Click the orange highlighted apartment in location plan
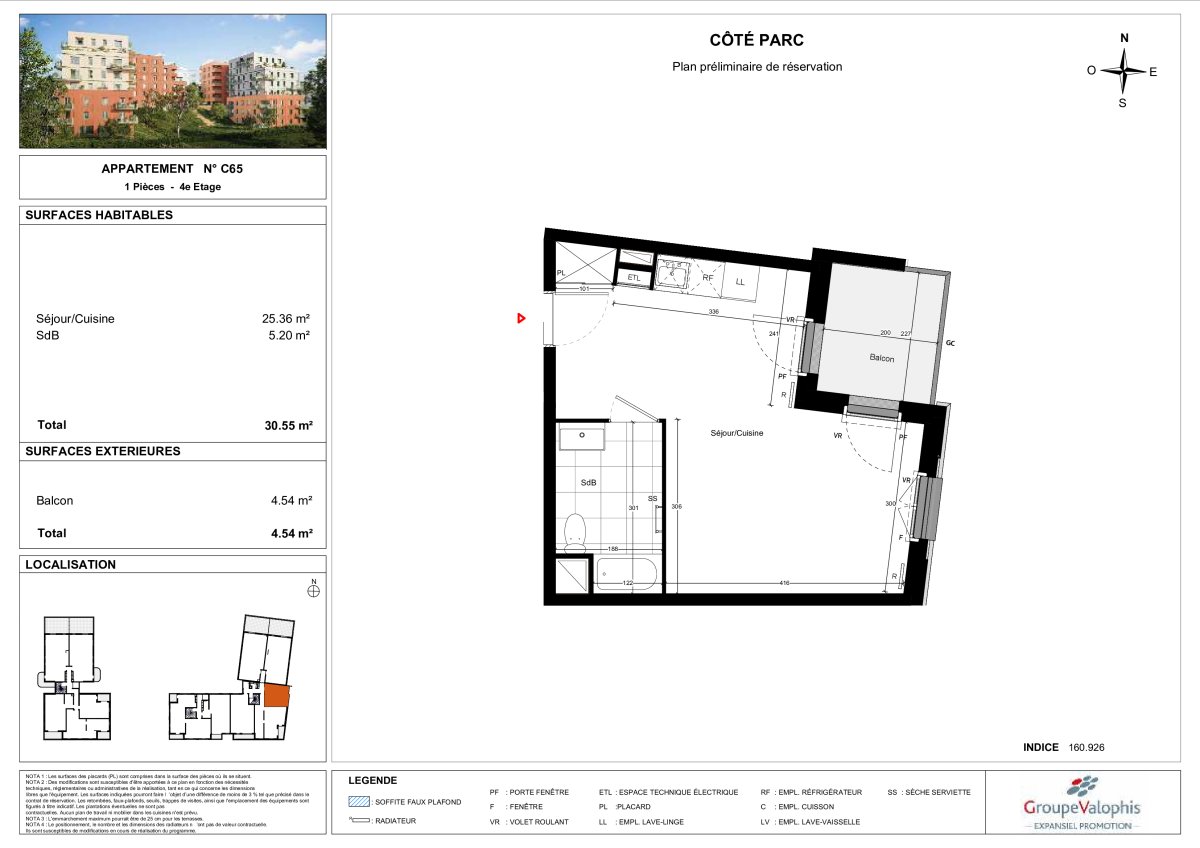The height and width of the screenshot is (848, 1200). (x=276, y=695)
